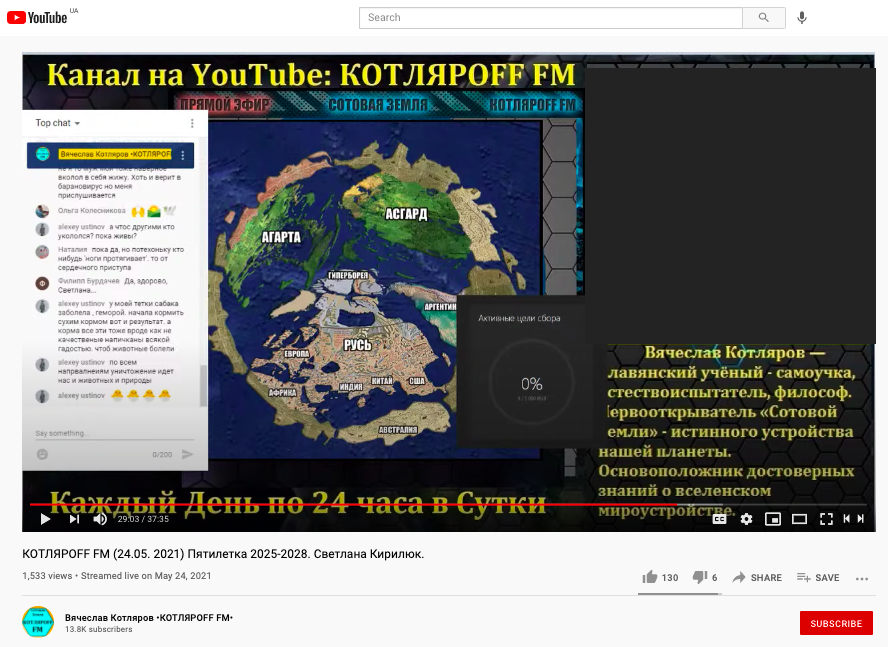Expand the Top chat dropdown
The width and height of the screenshot is (888, 647).
(58, 123)
